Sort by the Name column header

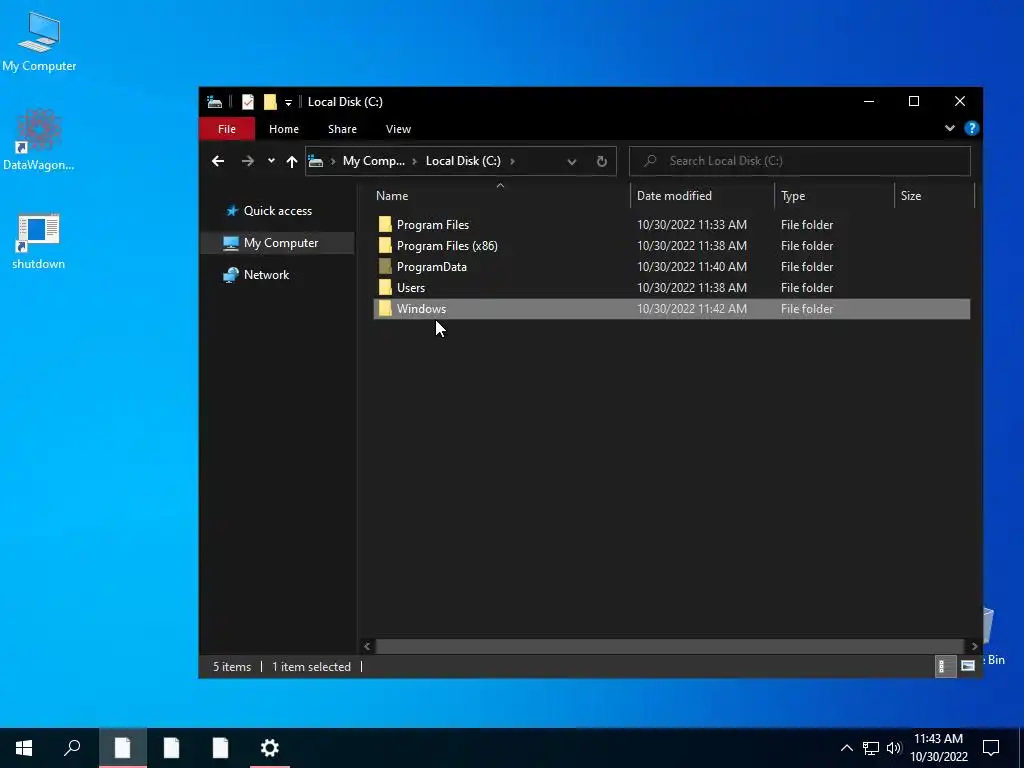coord(501,196)
